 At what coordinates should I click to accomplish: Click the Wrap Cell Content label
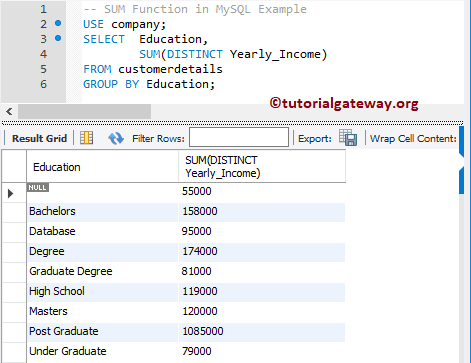(x=413, y=138)
